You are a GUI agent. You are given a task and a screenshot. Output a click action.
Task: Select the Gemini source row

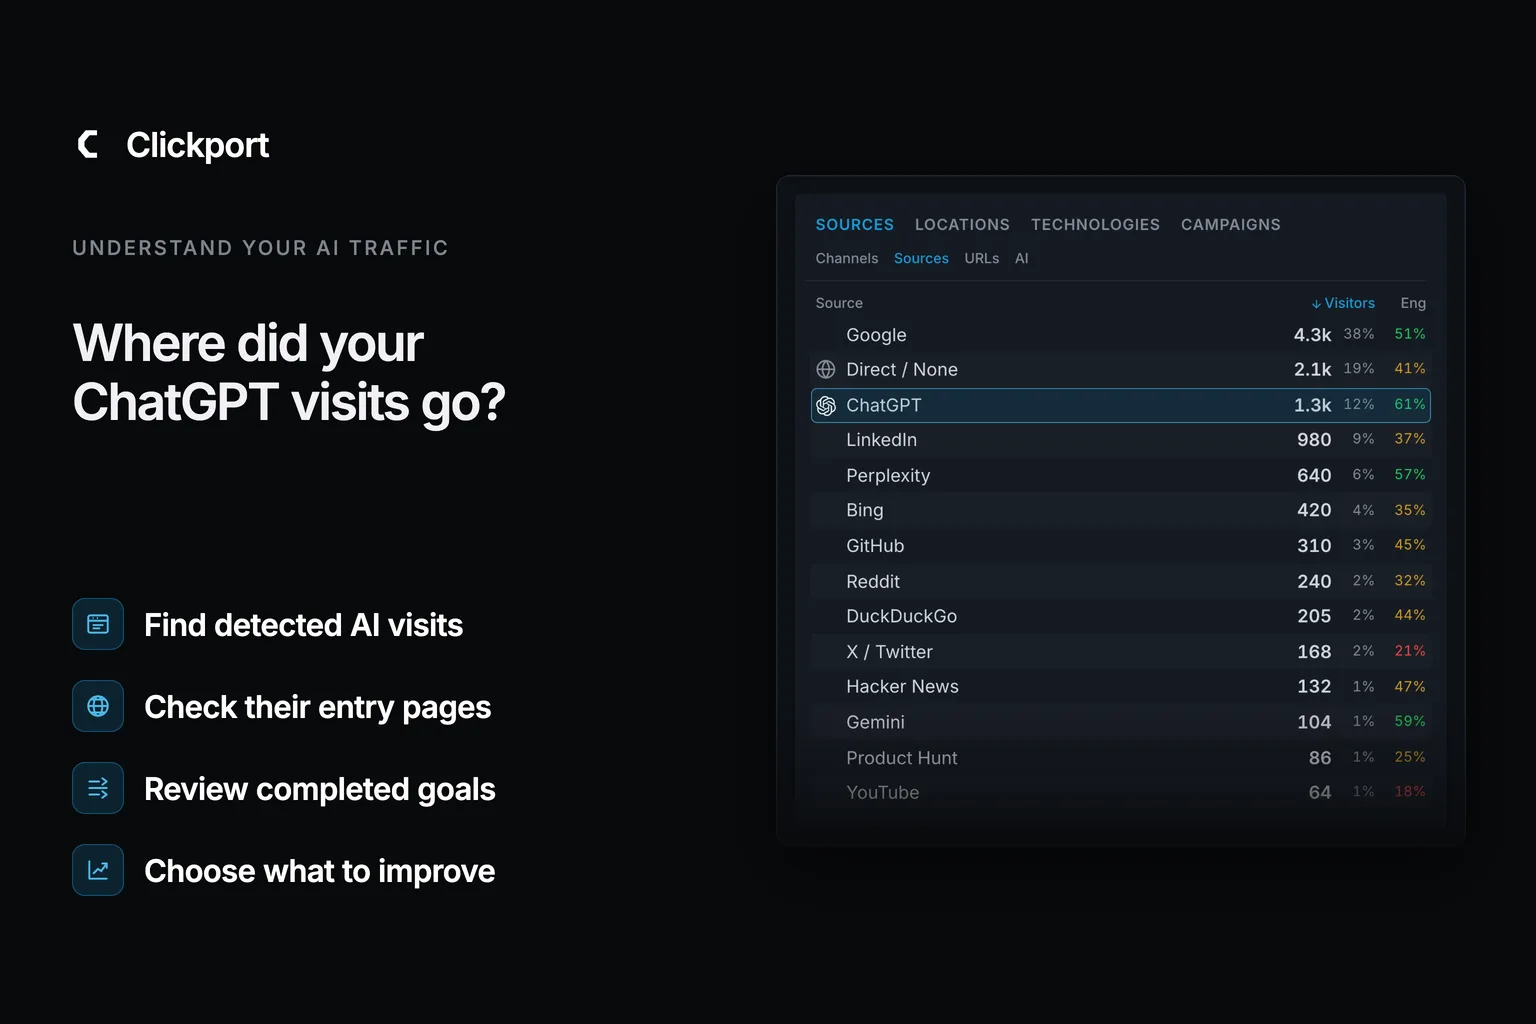pos(1121,722)
